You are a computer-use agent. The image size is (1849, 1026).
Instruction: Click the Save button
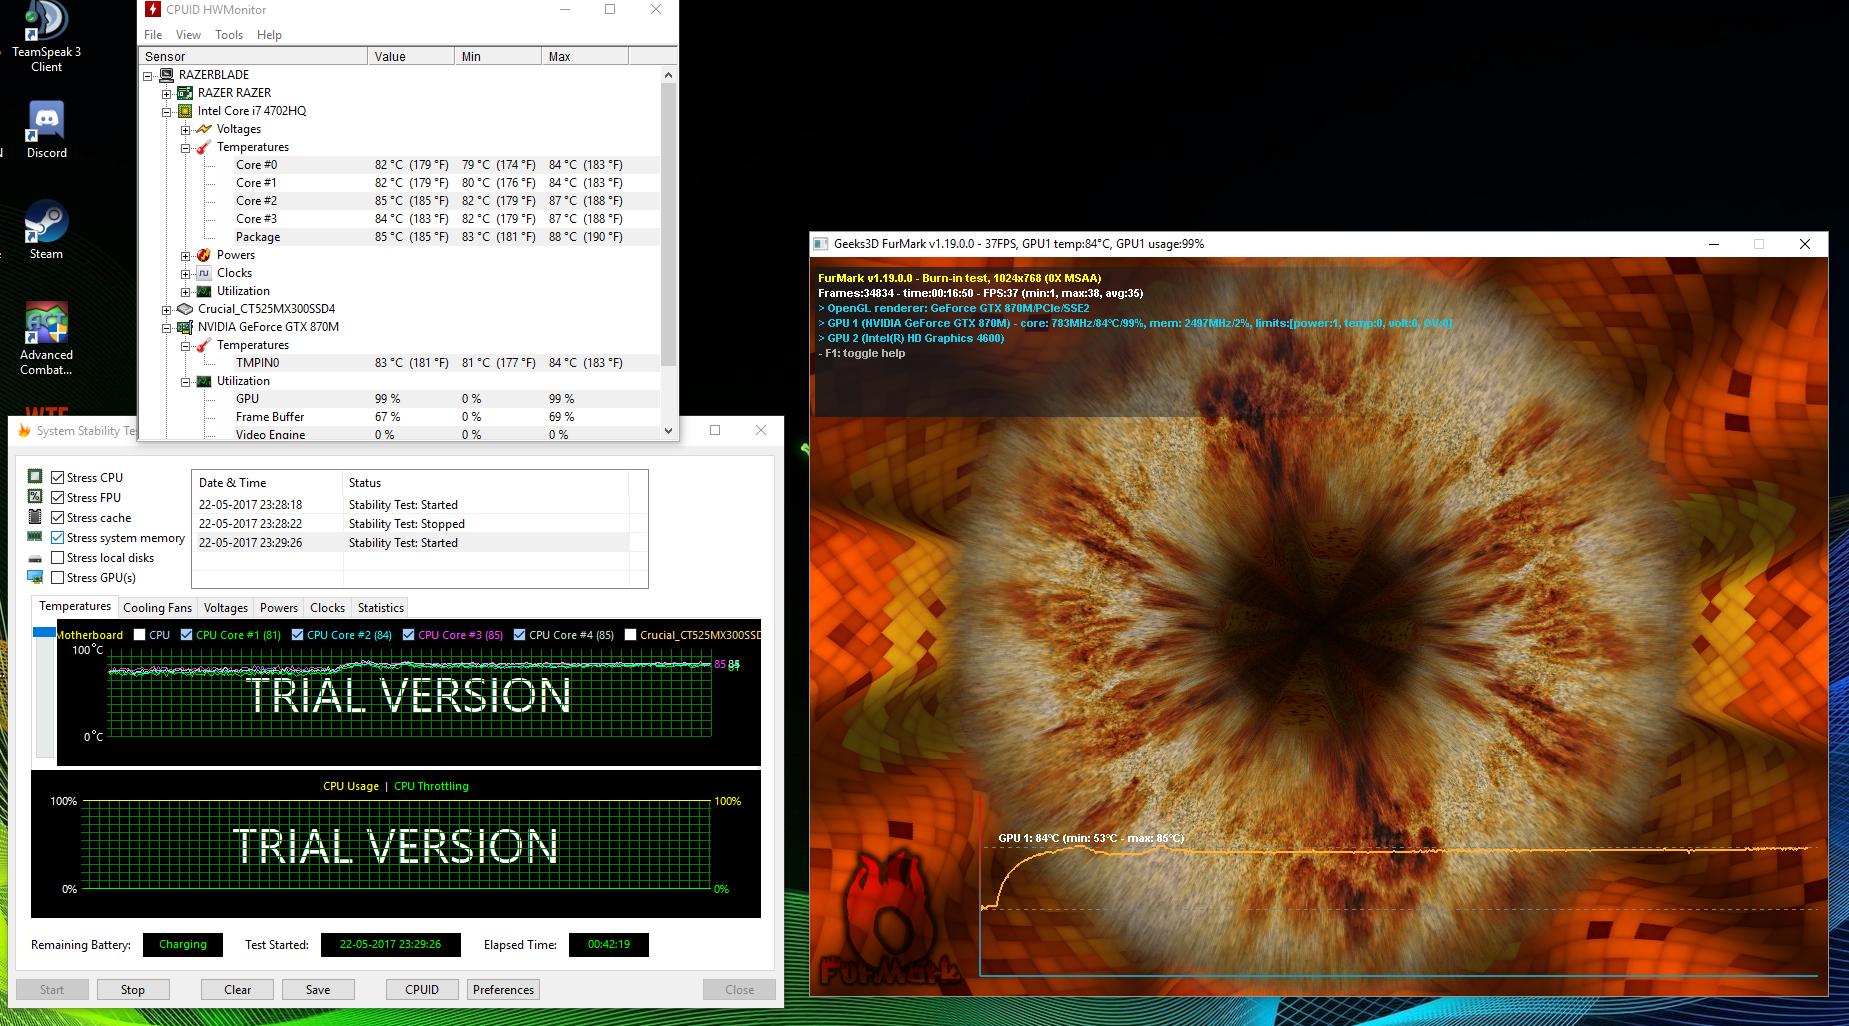[x=318, y=990]
